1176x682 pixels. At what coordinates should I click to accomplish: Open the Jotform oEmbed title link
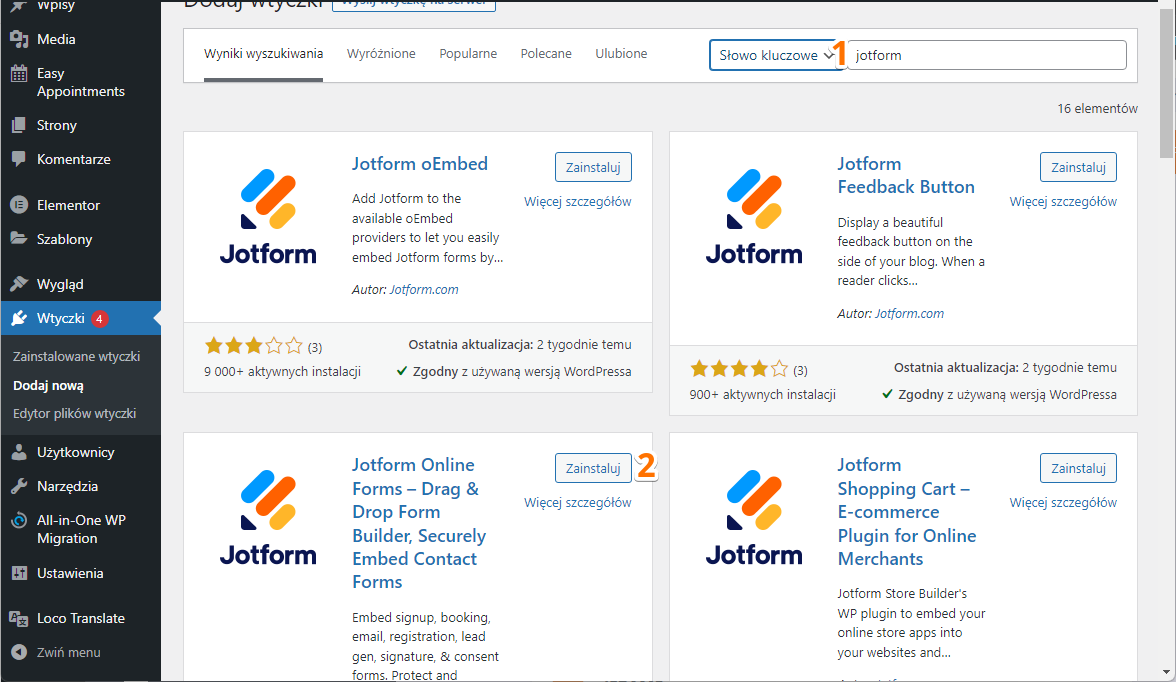click(420, 164)
